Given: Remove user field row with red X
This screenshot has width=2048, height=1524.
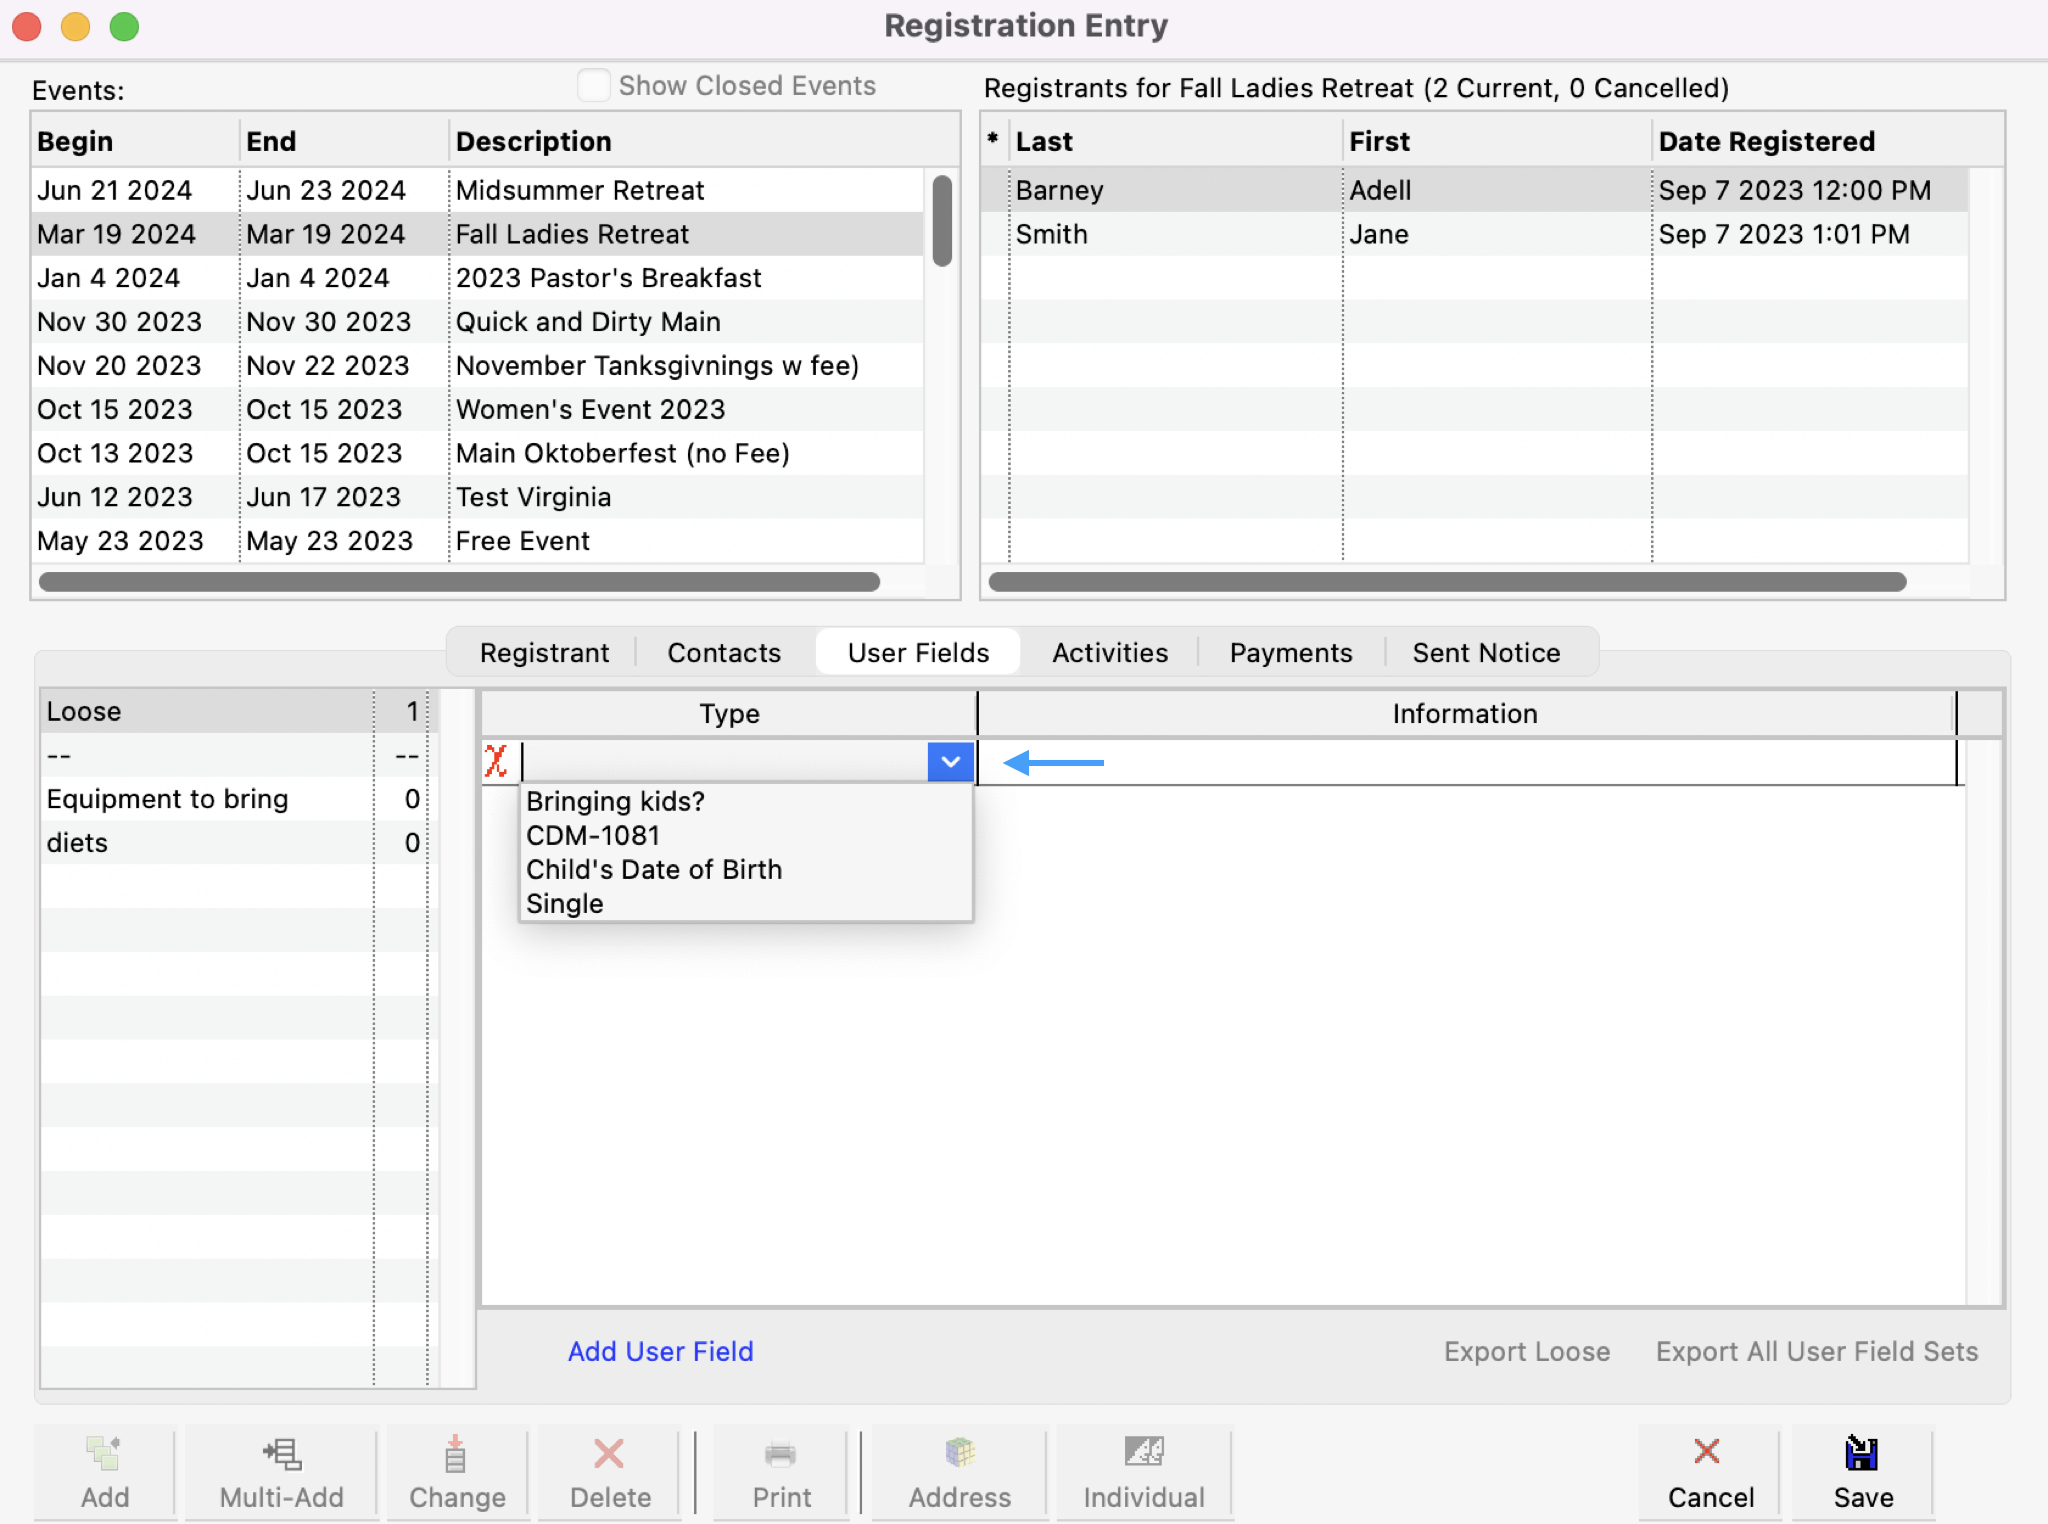Looking at the screenshot, I should [496, 762].
